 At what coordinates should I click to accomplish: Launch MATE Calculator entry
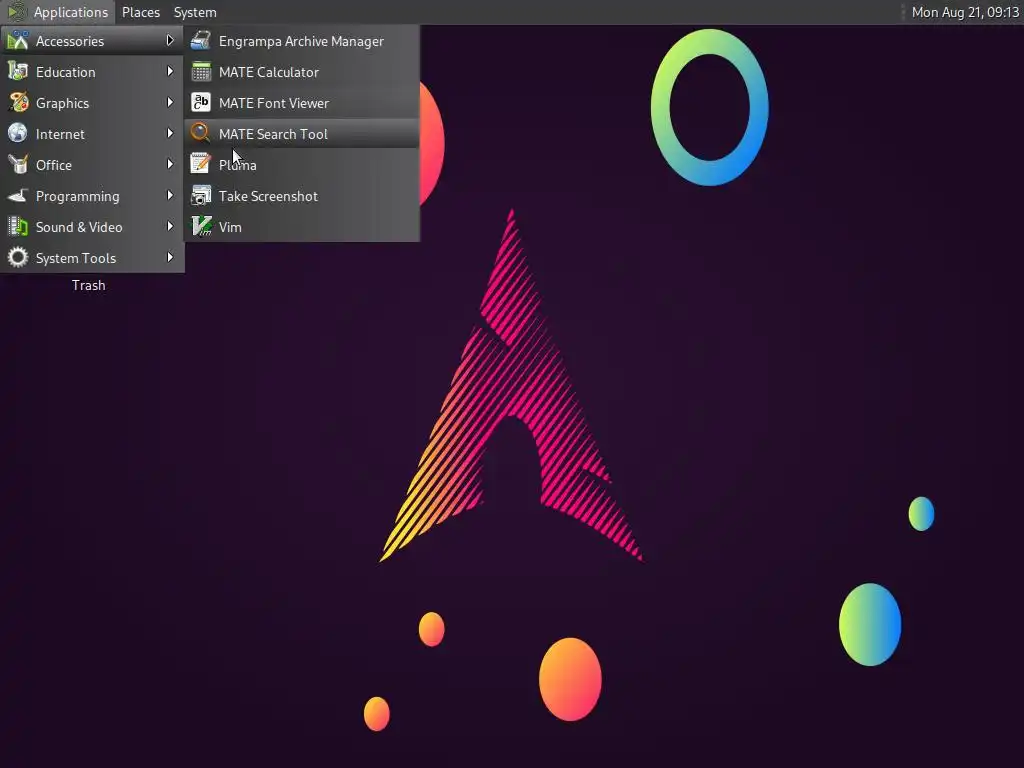[302, 72]
